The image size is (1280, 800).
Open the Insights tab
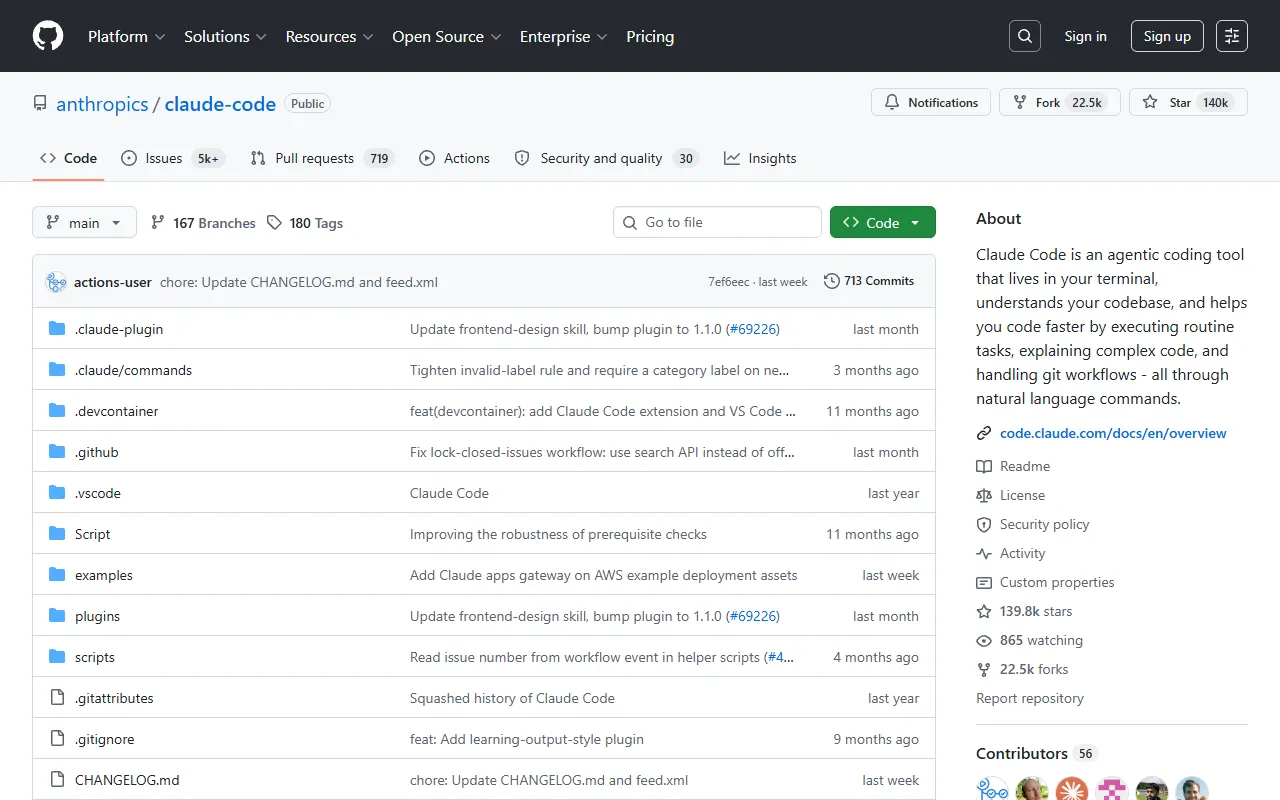760,158
